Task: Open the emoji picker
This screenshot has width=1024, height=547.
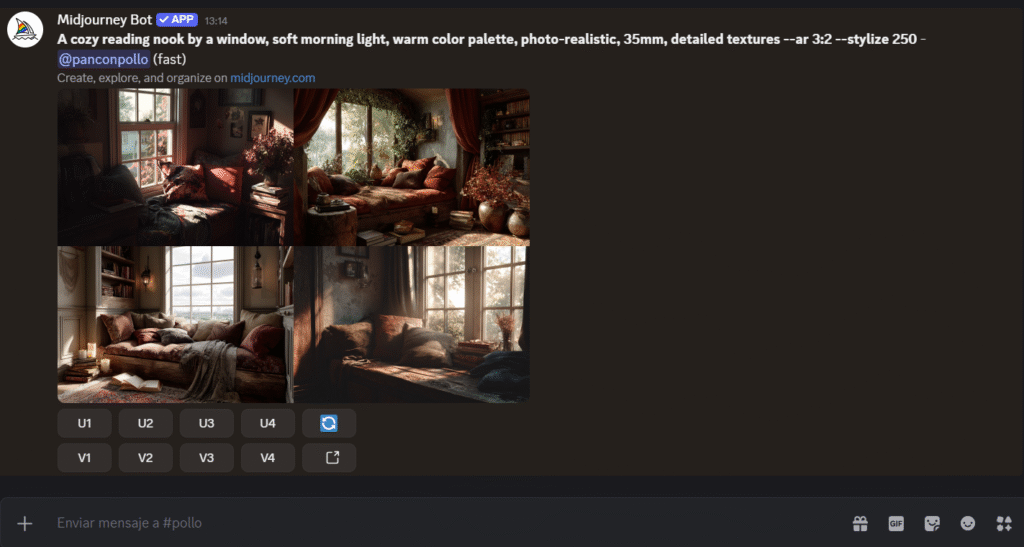Action: 968,523
